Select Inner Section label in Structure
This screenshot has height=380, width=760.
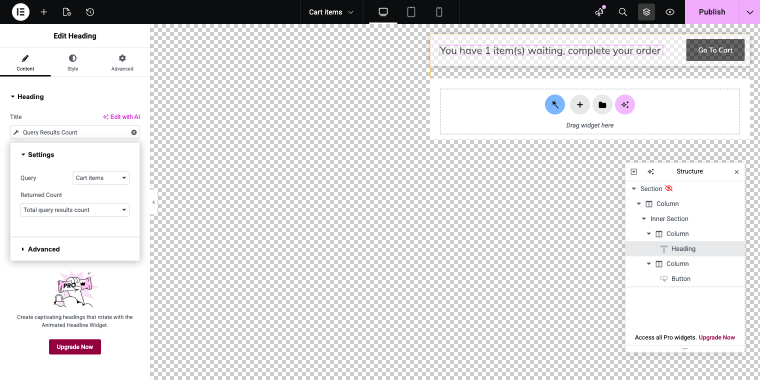pos(669,219)
